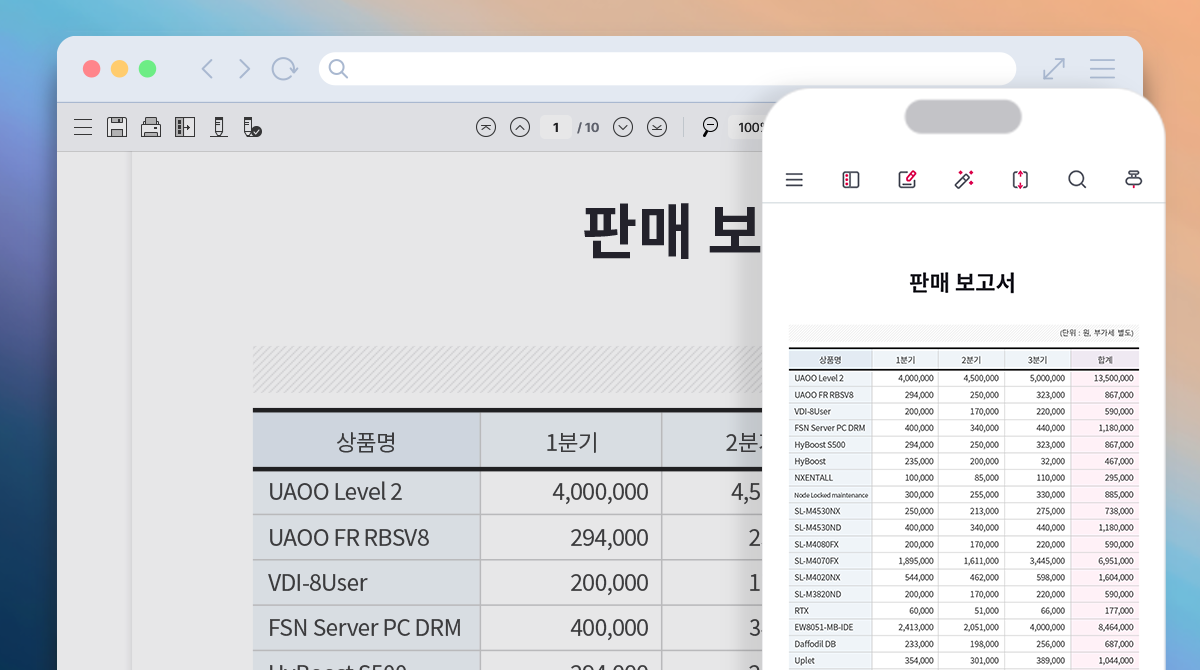Click the mobile stamp icon

pyautogui.click(x=1133, y=180)
